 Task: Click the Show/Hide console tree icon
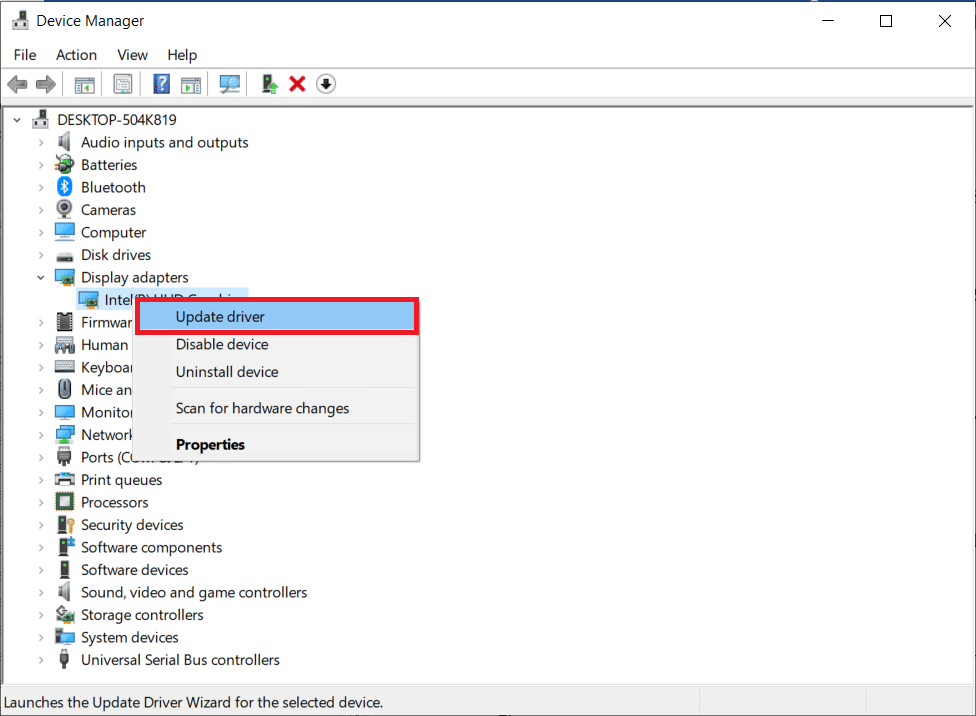85,84
